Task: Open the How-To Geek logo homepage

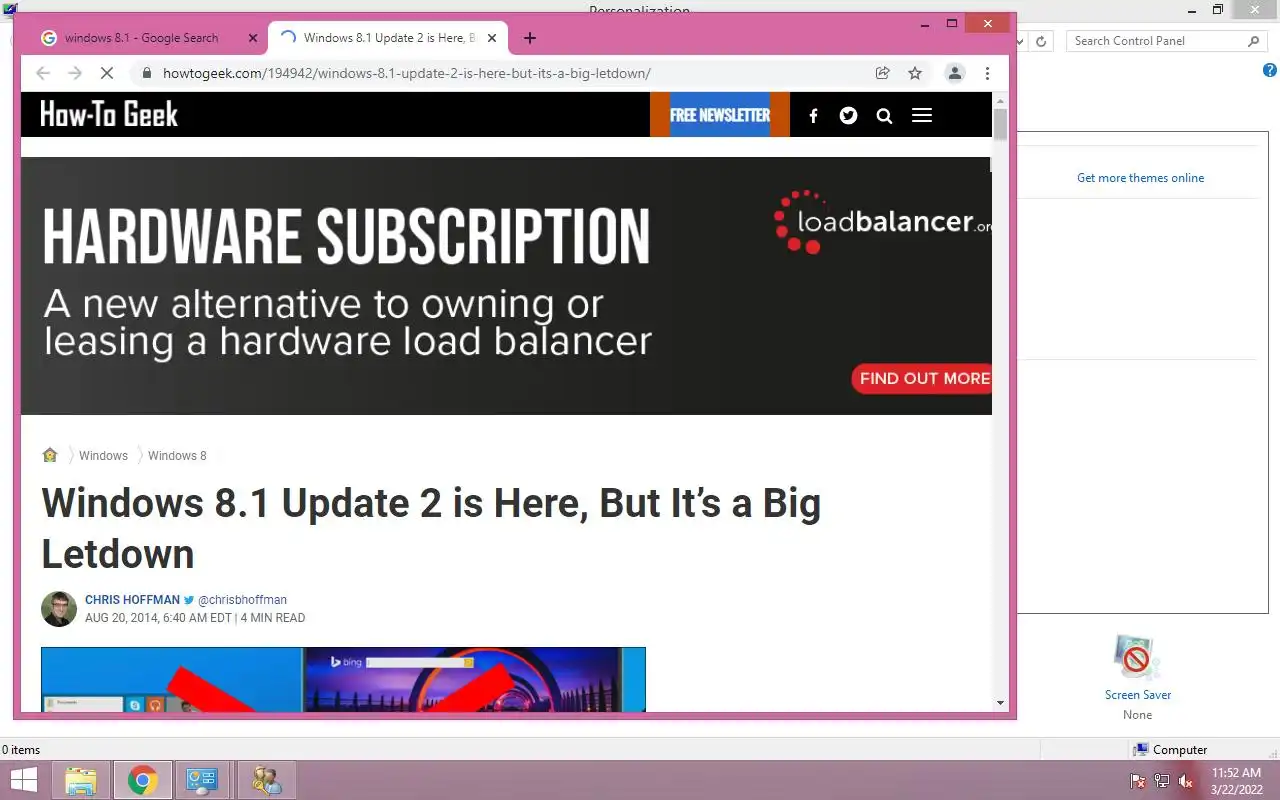Action: (109, 114)
